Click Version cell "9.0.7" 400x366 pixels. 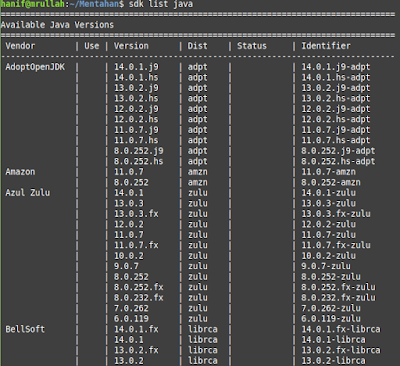coord(126,266)
